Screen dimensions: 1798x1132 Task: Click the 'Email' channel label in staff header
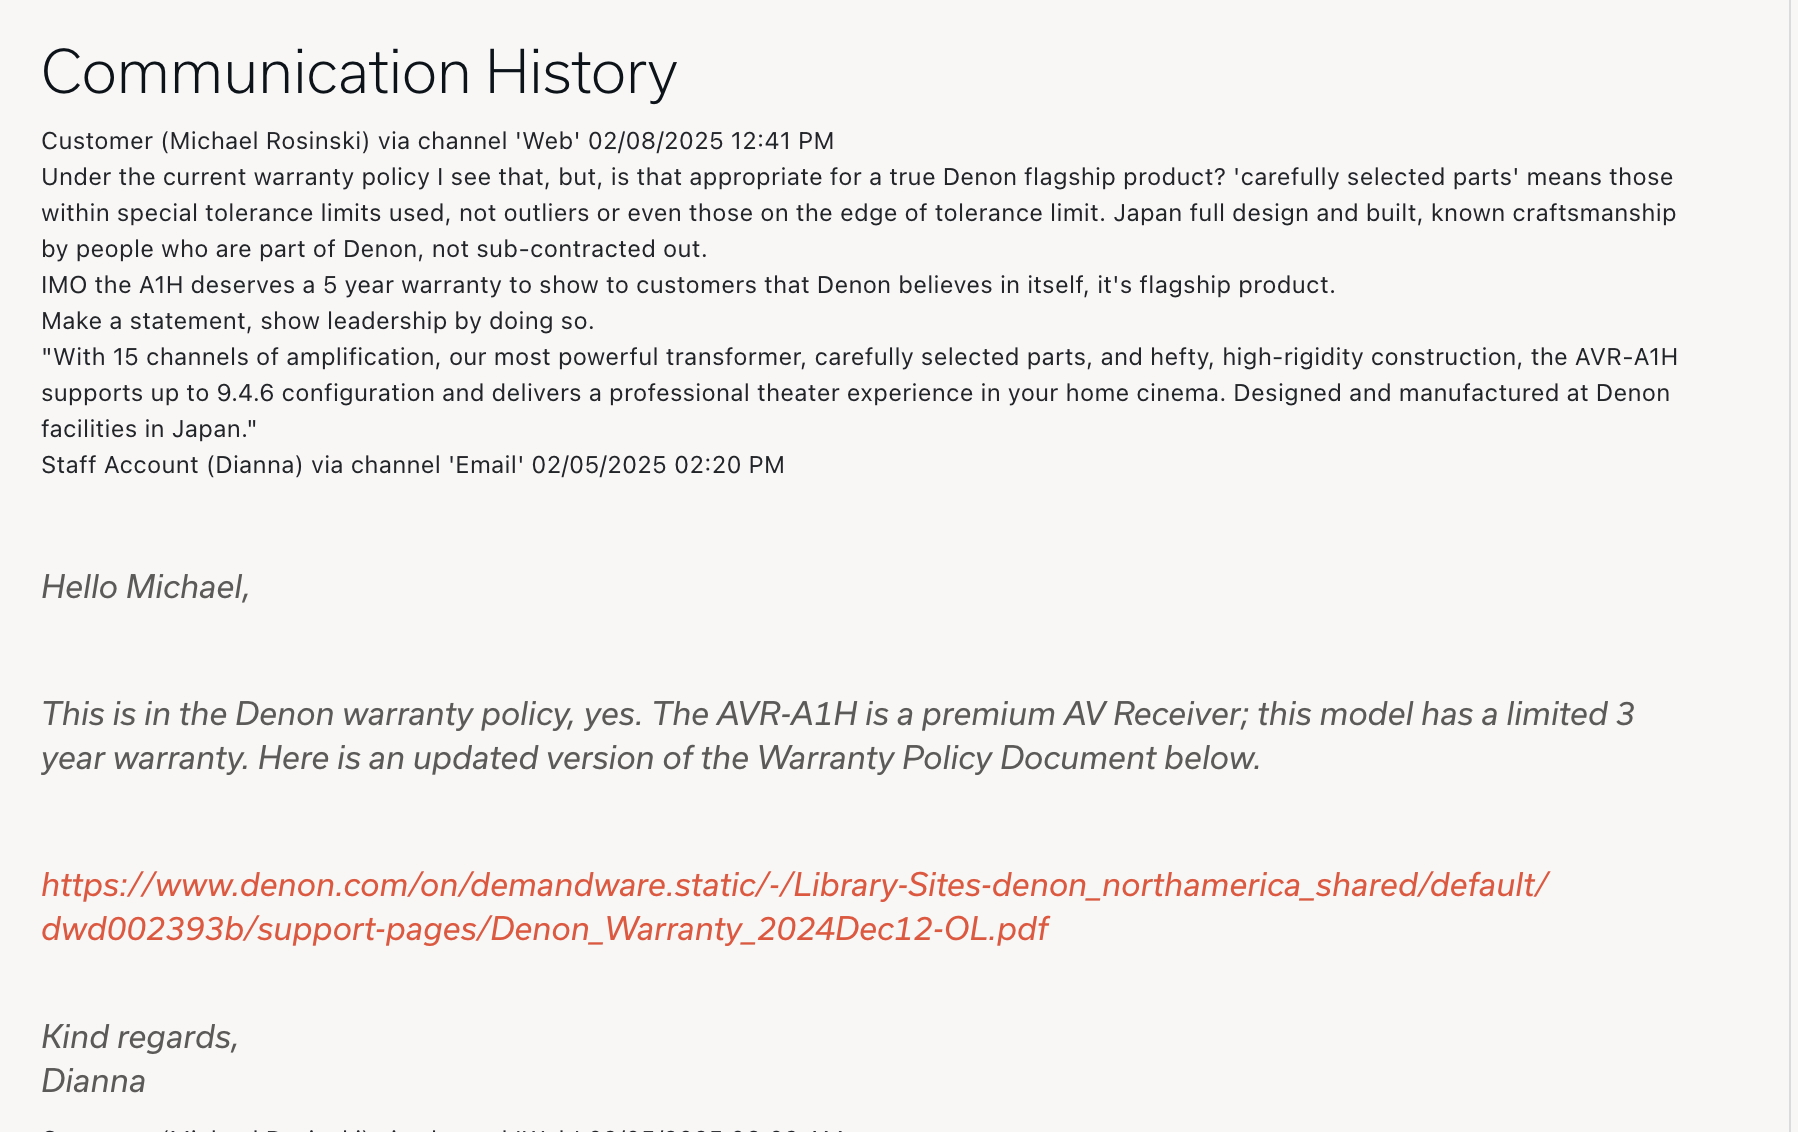pos(487,465)
